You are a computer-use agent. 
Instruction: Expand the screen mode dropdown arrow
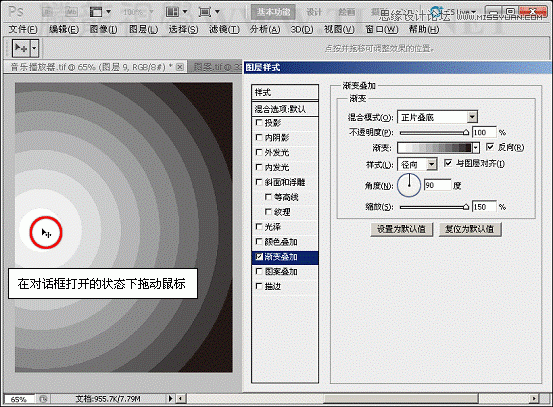click(x=217, y=12)
